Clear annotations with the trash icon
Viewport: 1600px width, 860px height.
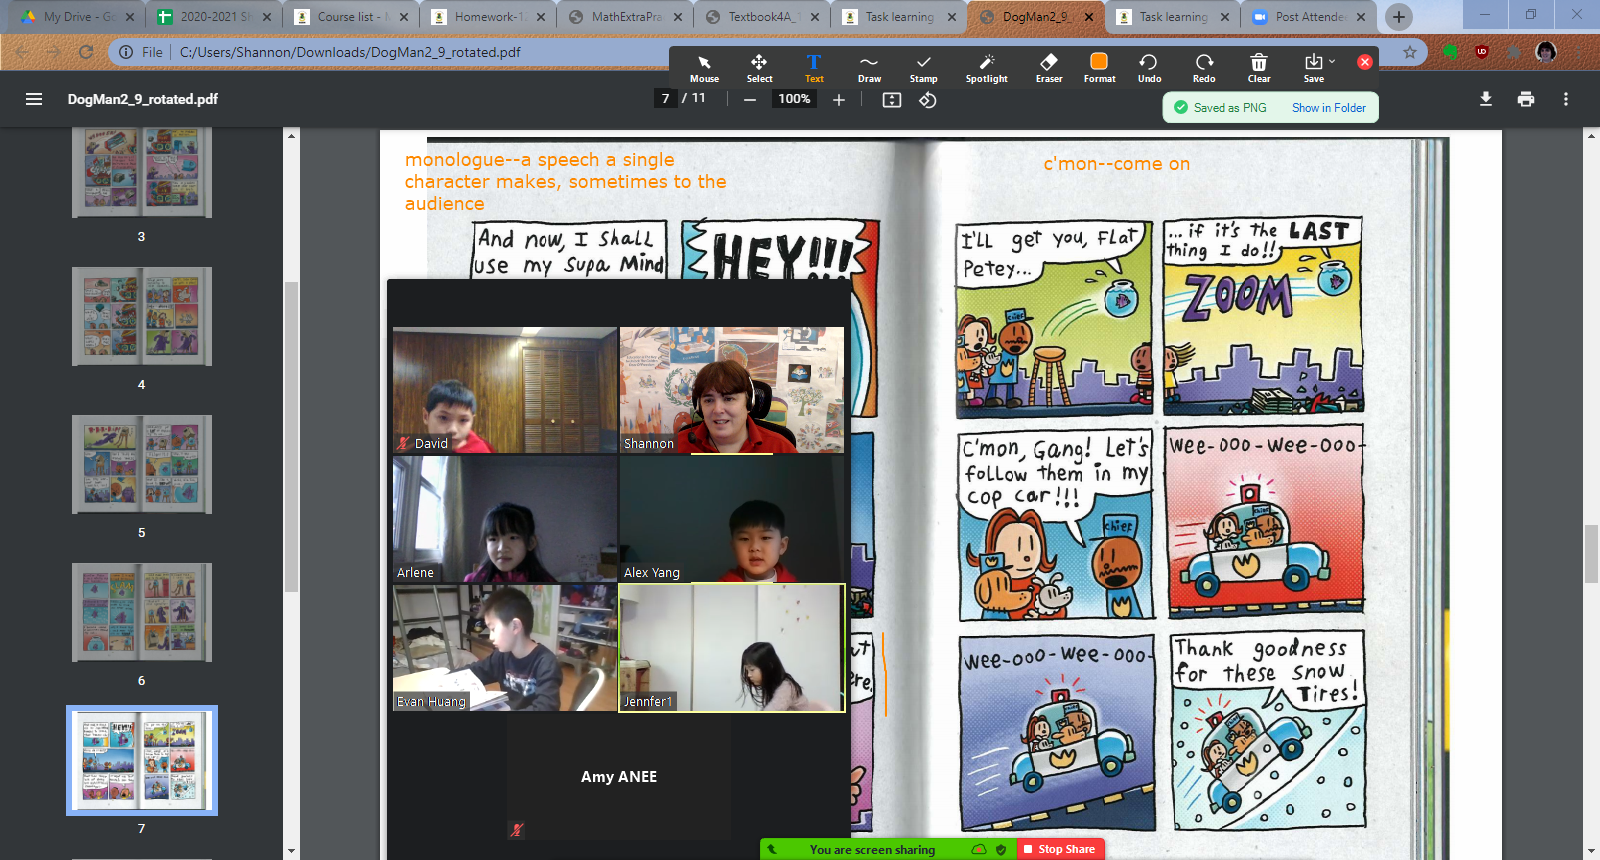click(1259, 68)
